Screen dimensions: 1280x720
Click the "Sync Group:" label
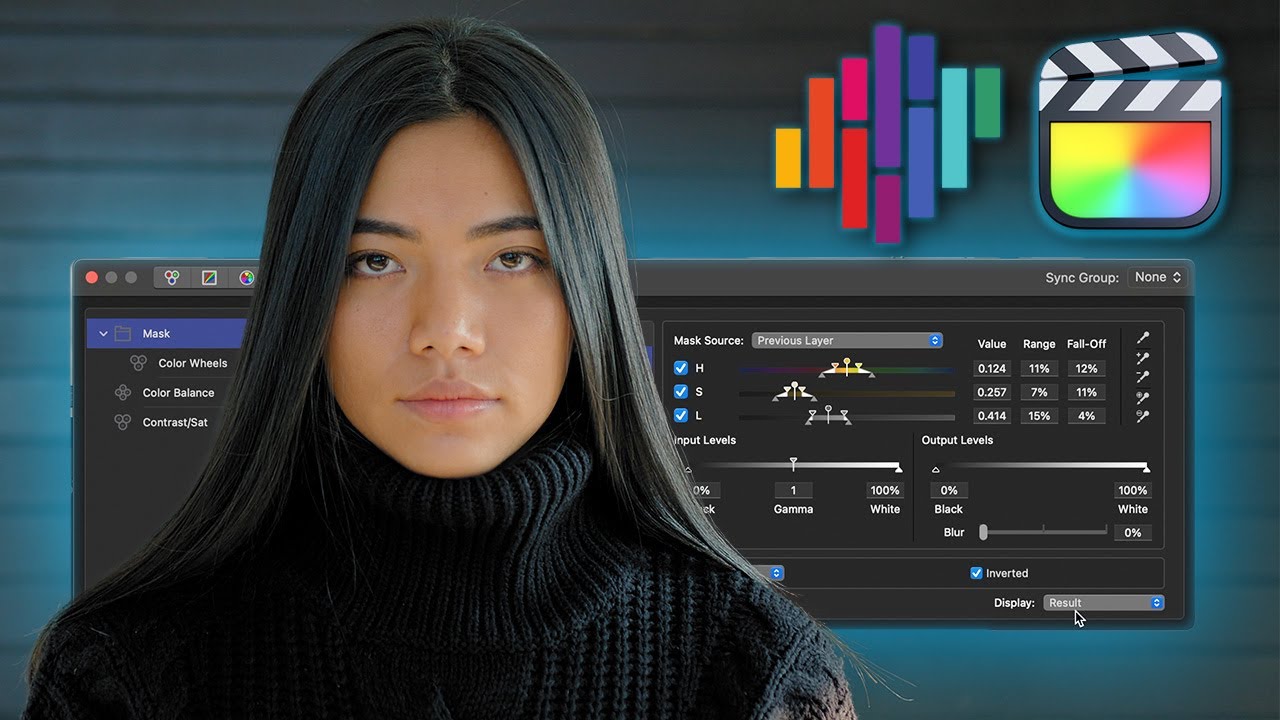pos(1082,277)
